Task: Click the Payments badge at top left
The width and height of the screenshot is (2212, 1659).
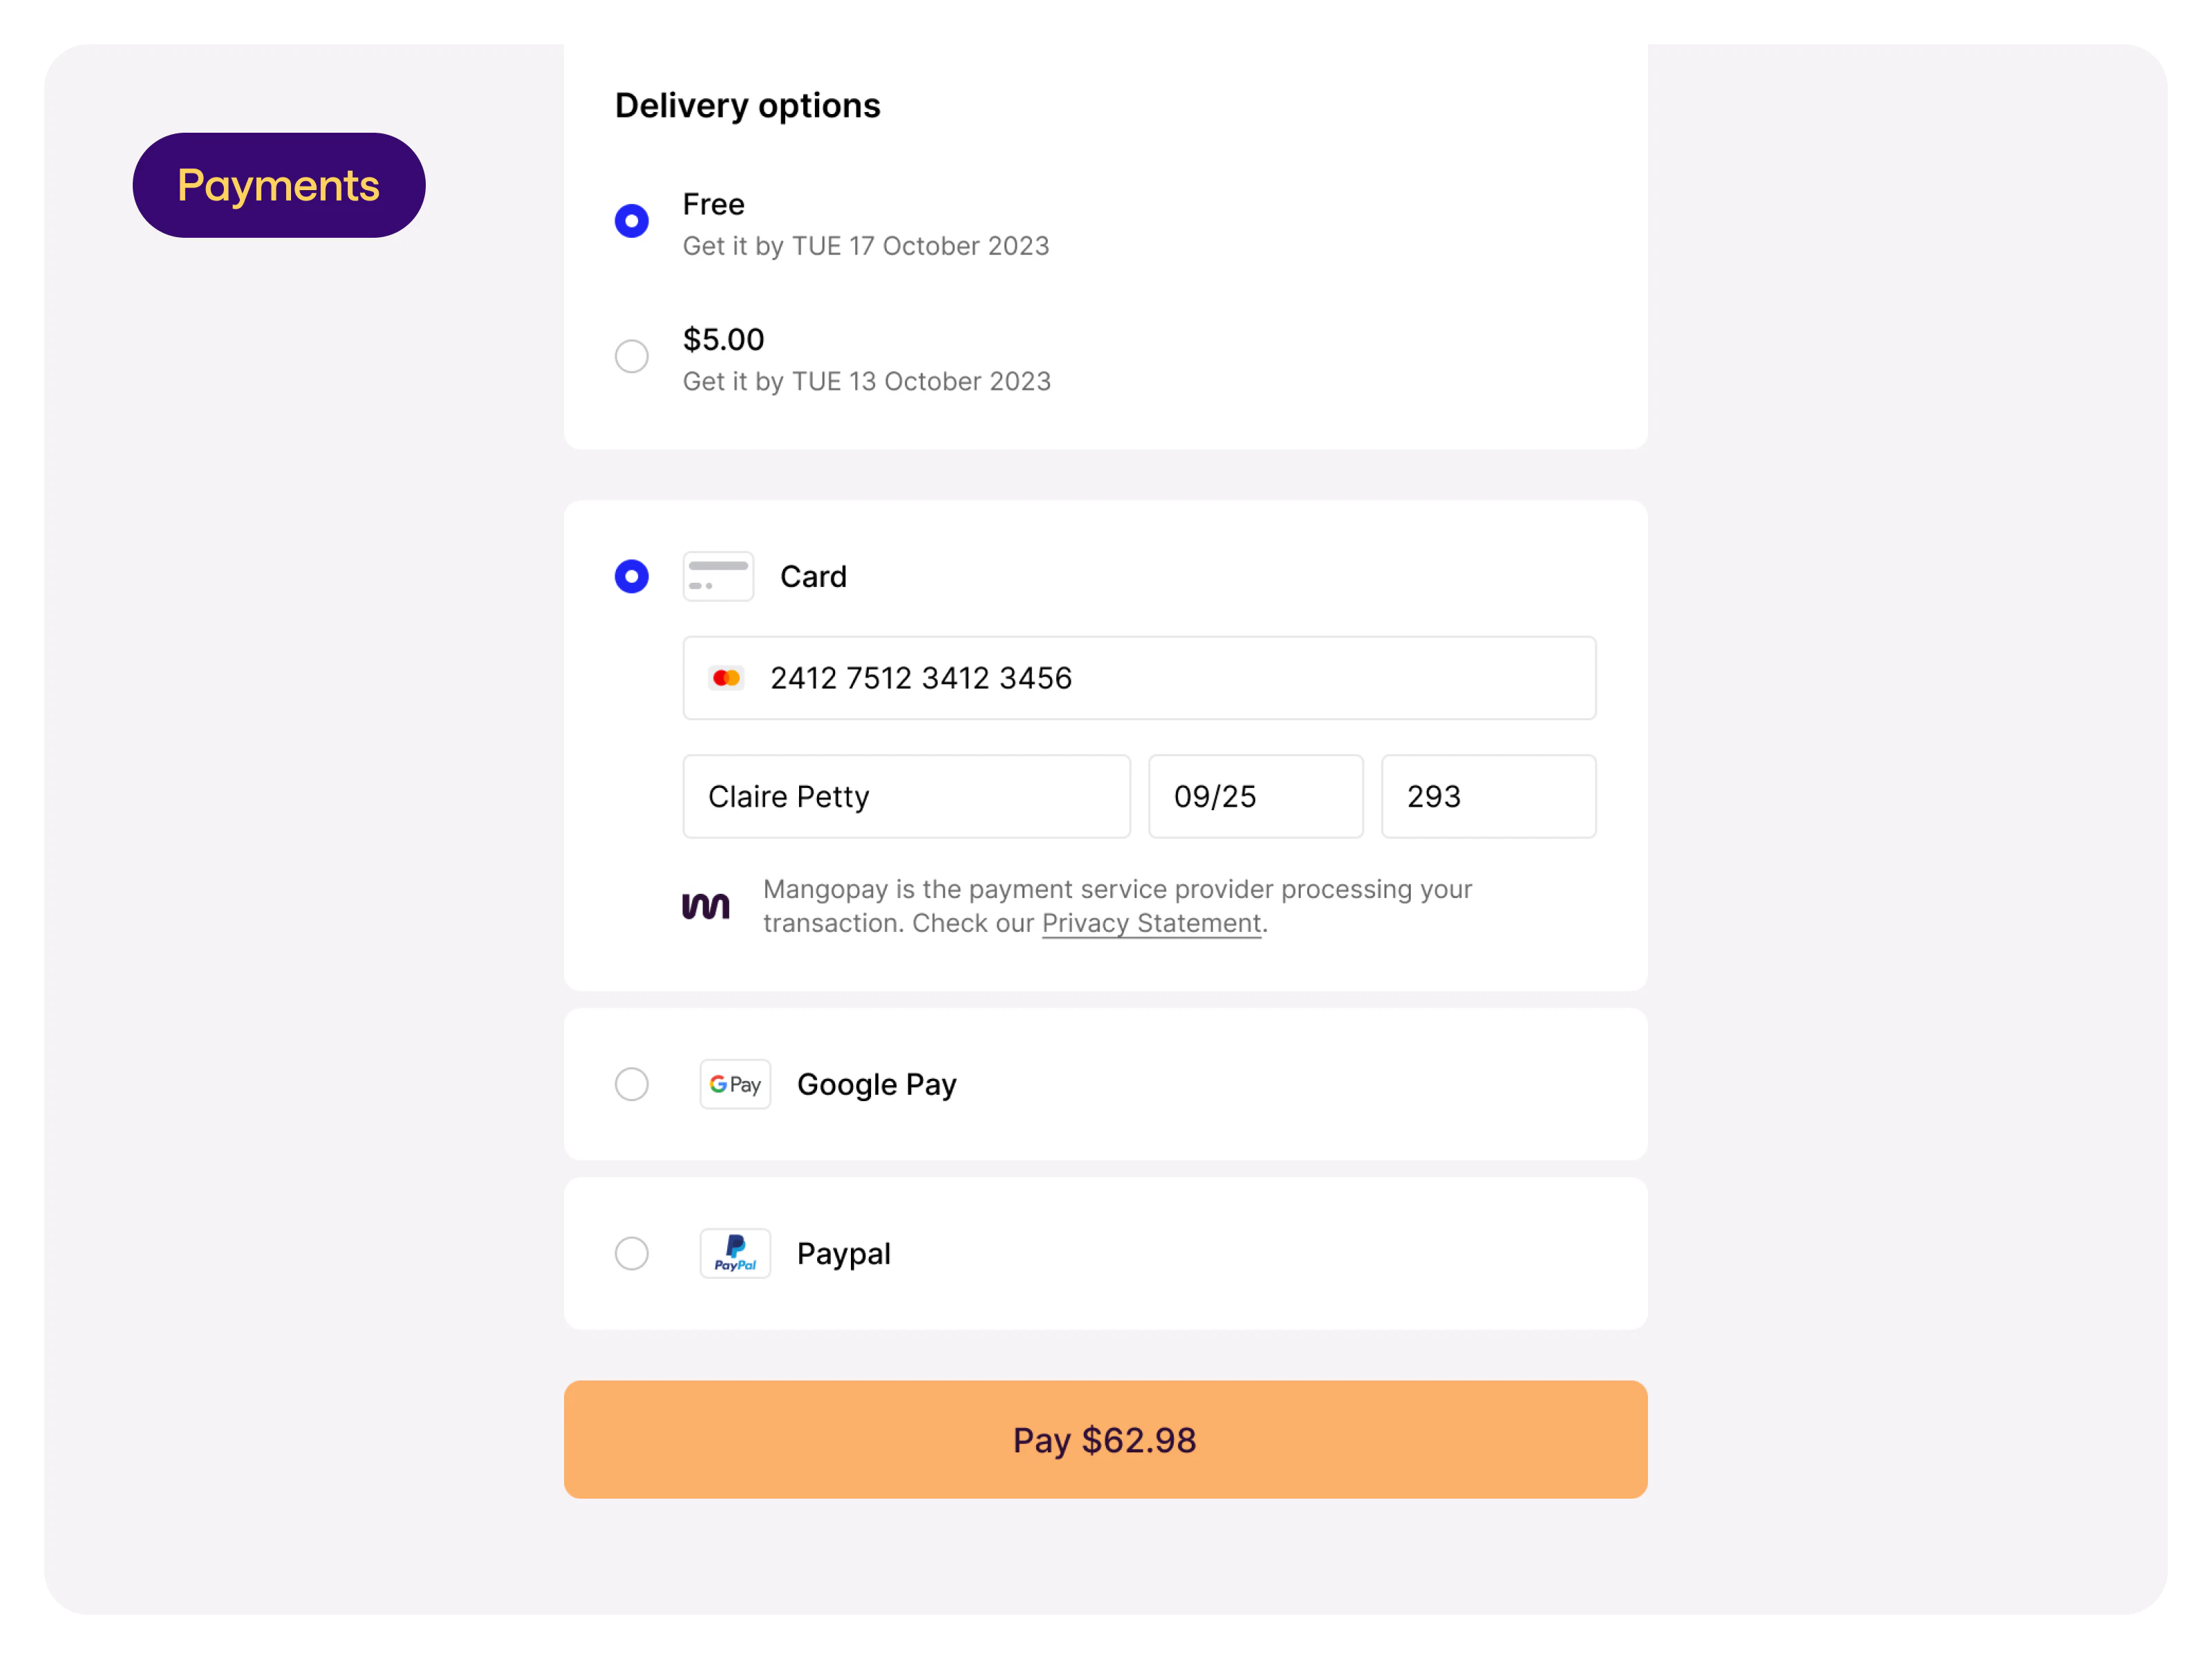Action: [x=279, y=184]
